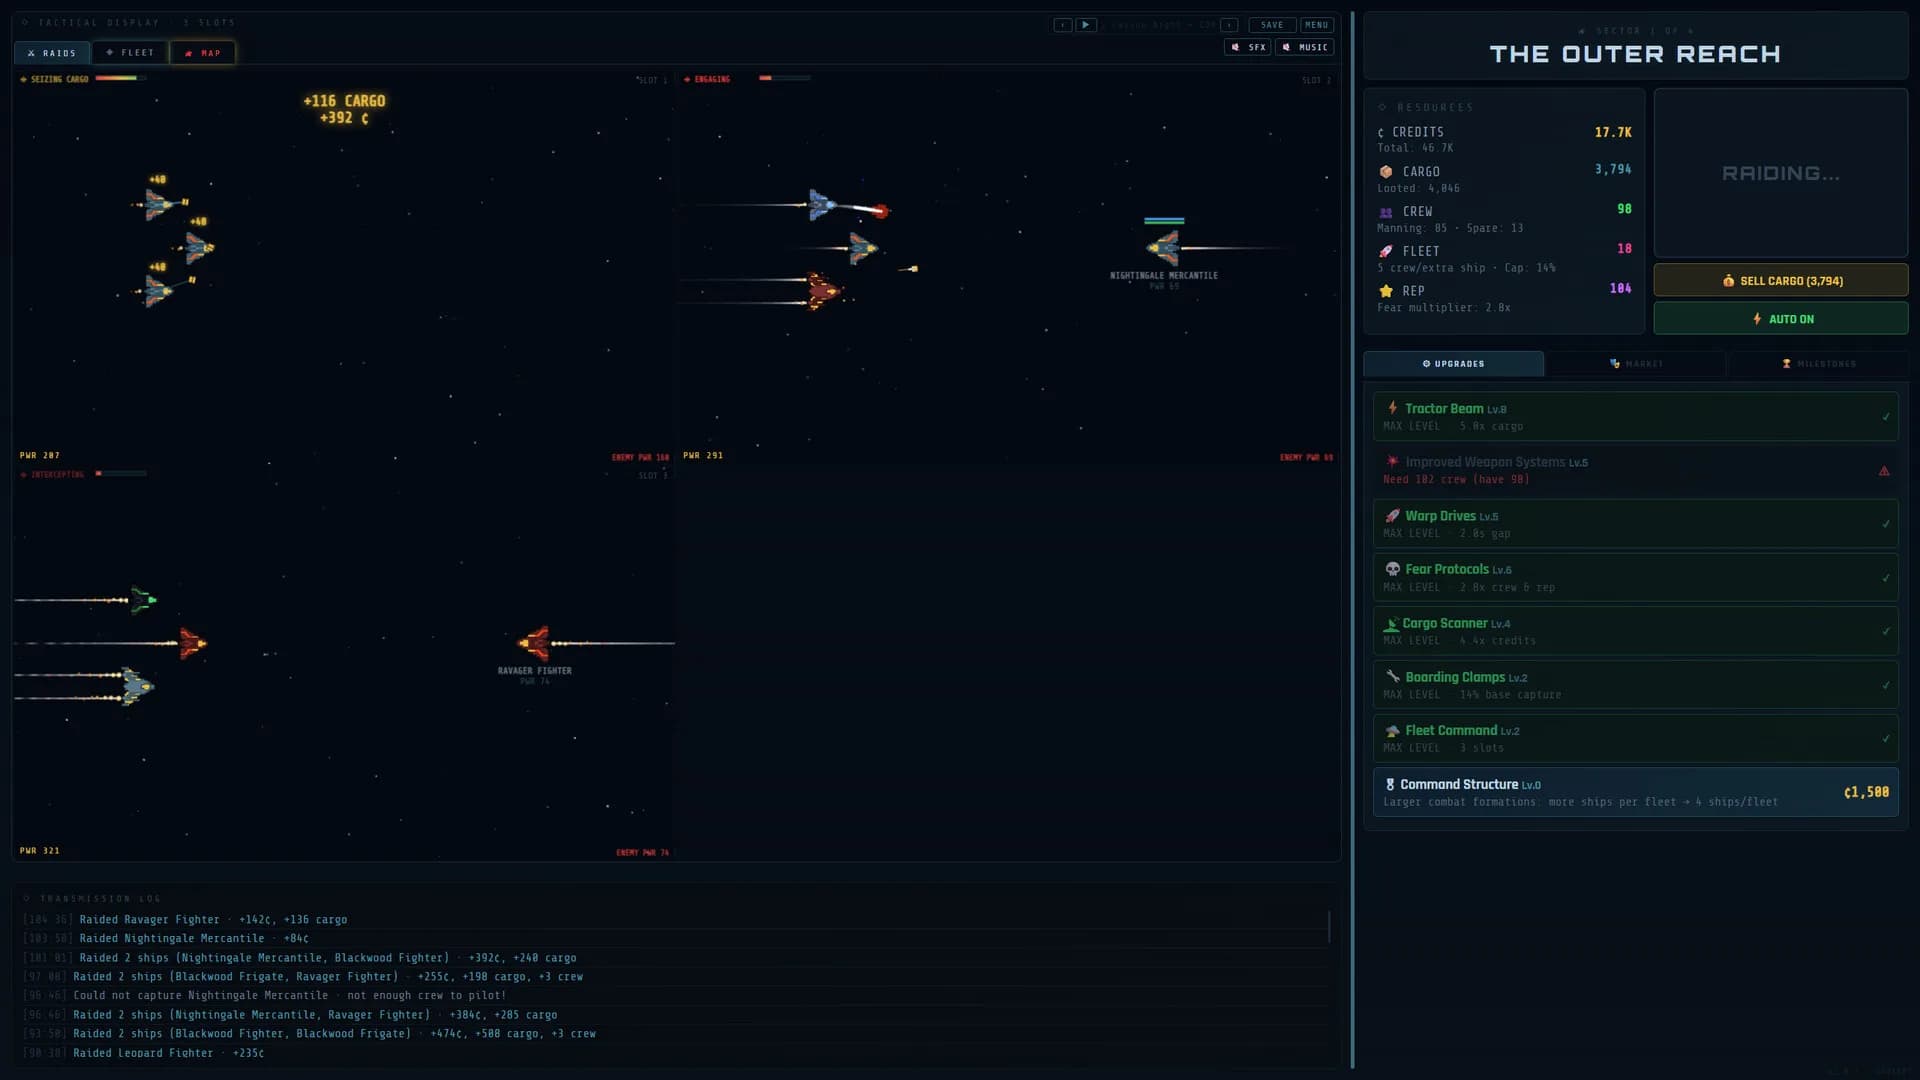The width and height of the screenshot is (1920, 1080).
Task: Click the Tractor Beam lightning icon
Action: point(1392,408)
